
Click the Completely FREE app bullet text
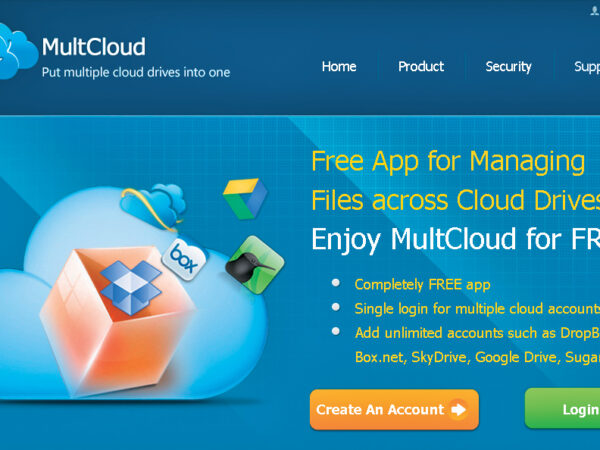[x=422, y=285]
